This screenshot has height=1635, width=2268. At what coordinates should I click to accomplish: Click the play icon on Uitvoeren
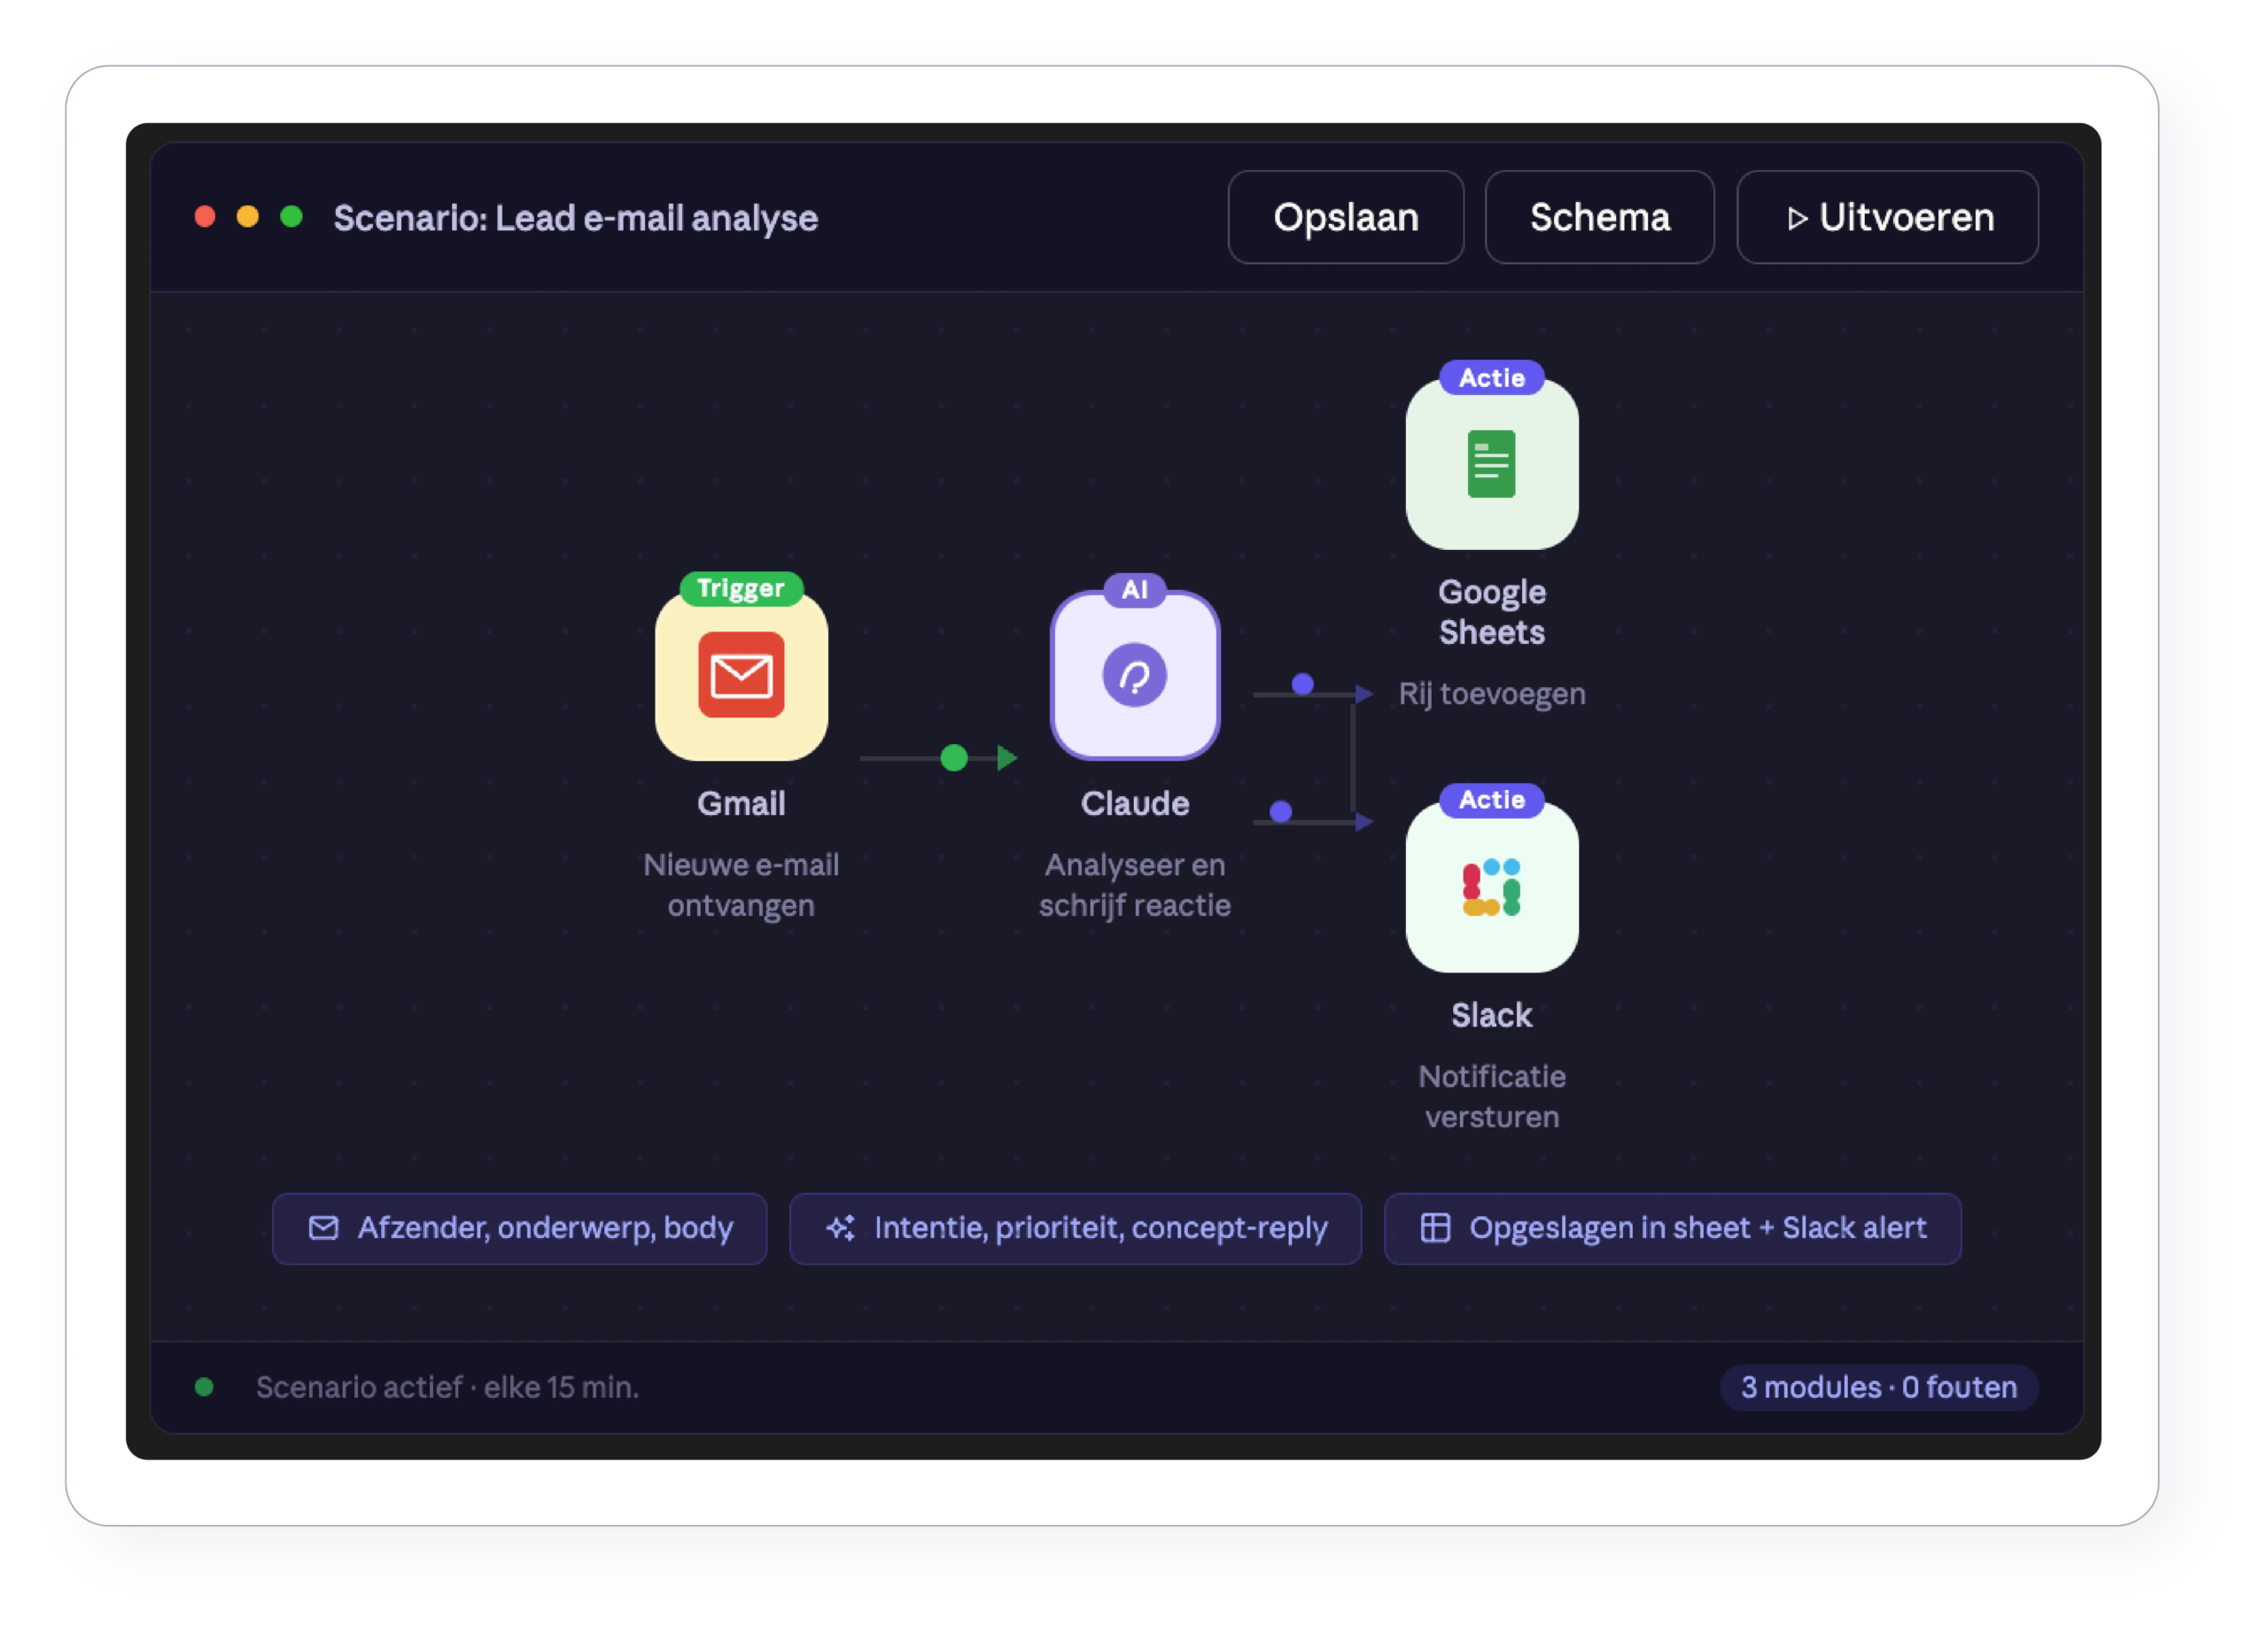coord(1796,218)
